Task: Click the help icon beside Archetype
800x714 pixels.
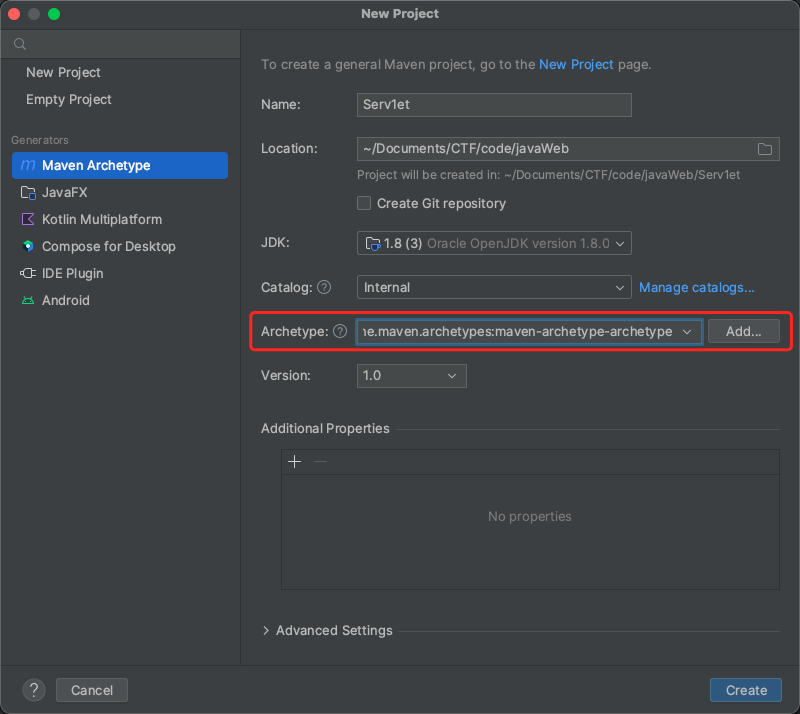Action: pos(340,332)
